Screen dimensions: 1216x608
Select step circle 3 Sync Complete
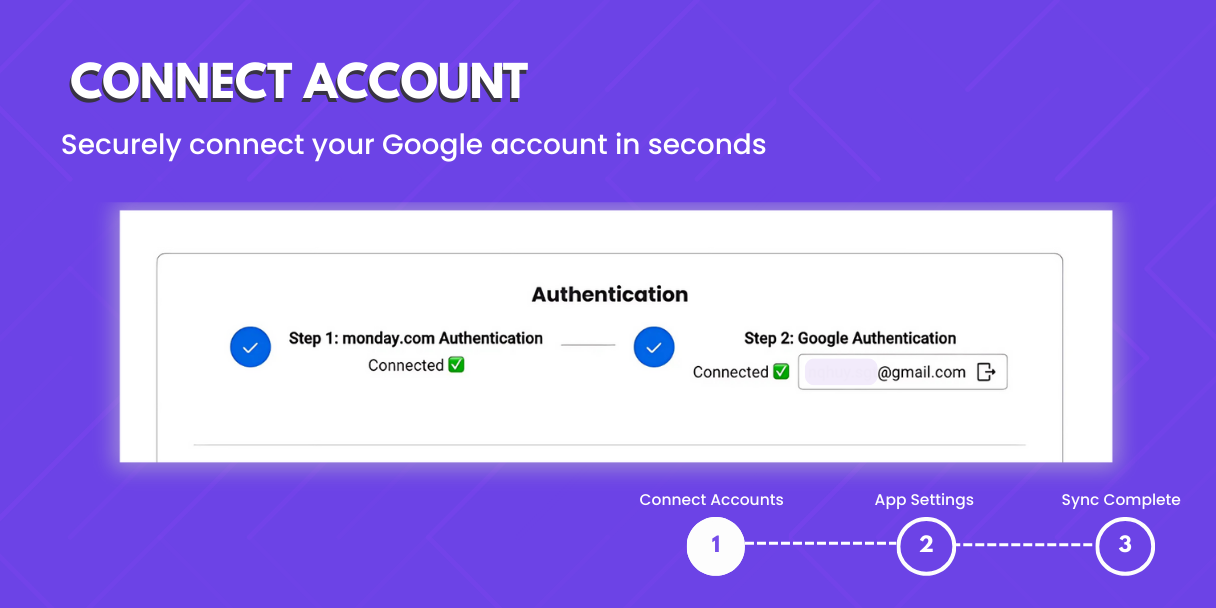[x=1125, y=545]
